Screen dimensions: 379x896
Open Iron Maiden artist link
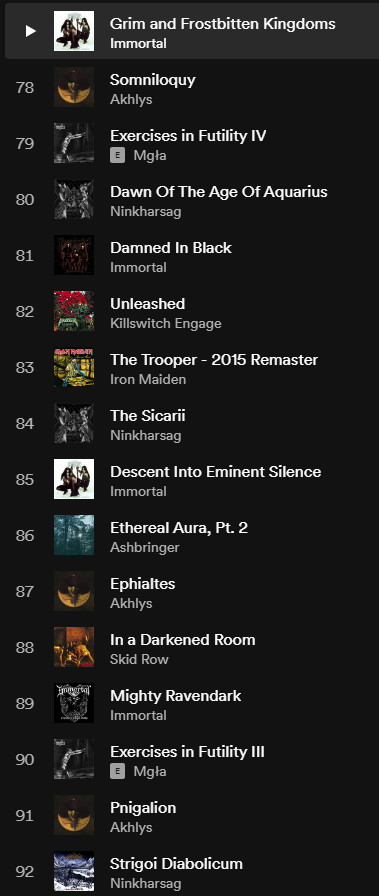click(148, 379)
